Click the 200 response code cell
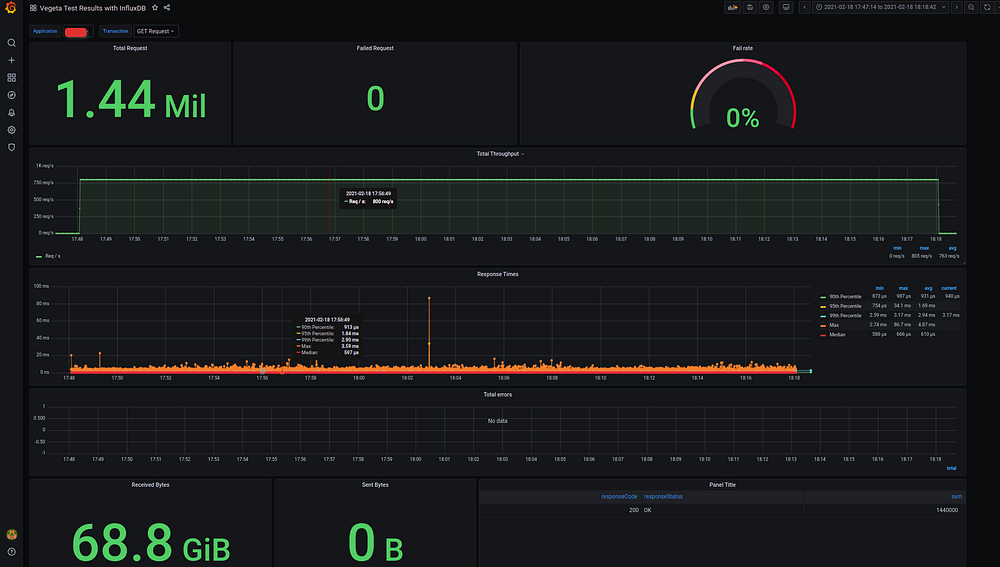1000x567 pixels. 633,510
